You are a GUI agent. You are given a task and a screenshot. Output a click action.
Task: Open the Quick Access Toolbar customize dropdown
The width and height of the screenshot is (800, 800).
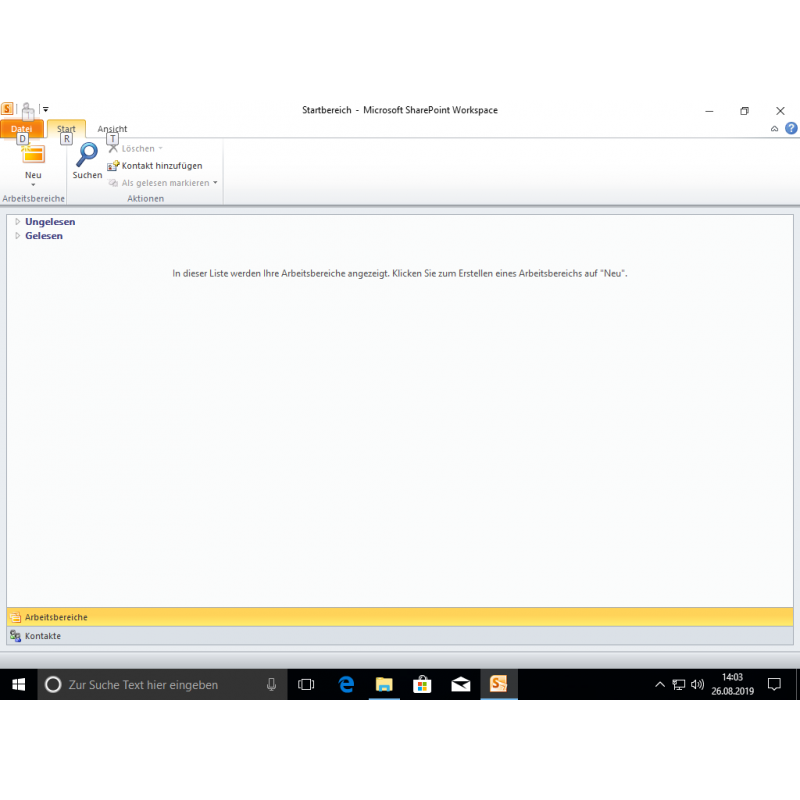pos(45,110)
